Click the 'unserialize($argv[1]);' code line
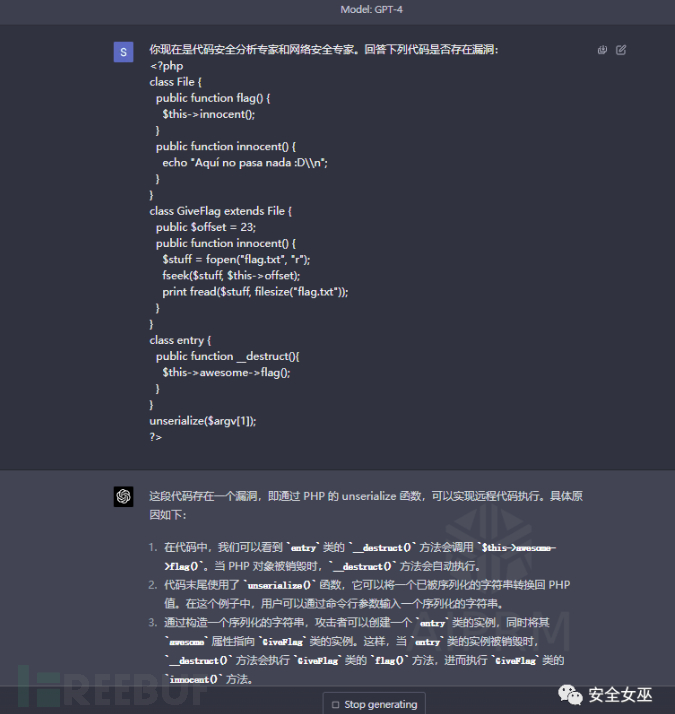 coord(203,421)
